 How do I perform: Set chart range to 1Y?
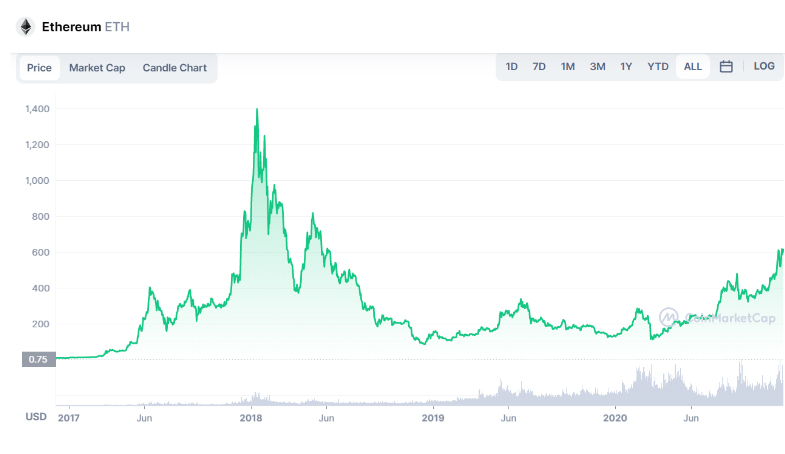pyautogui.click(x=626, y=67)
